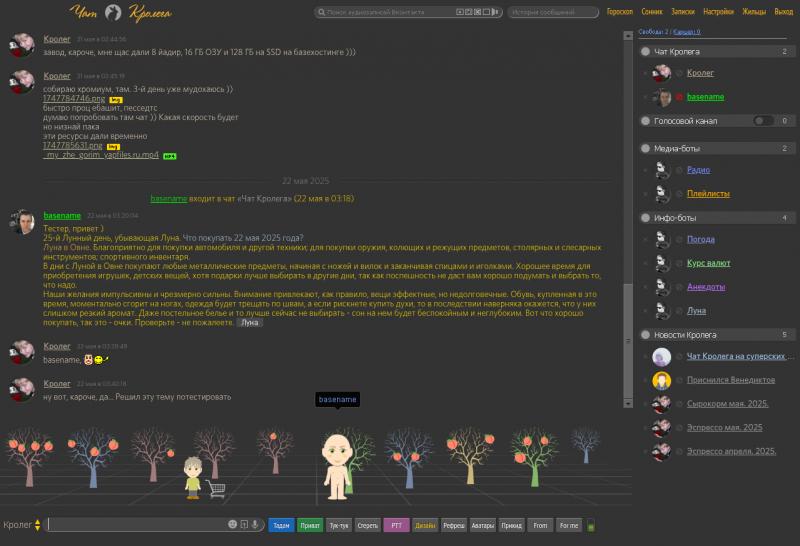Toggle the status circle beside Кролег user

point(680,73)
